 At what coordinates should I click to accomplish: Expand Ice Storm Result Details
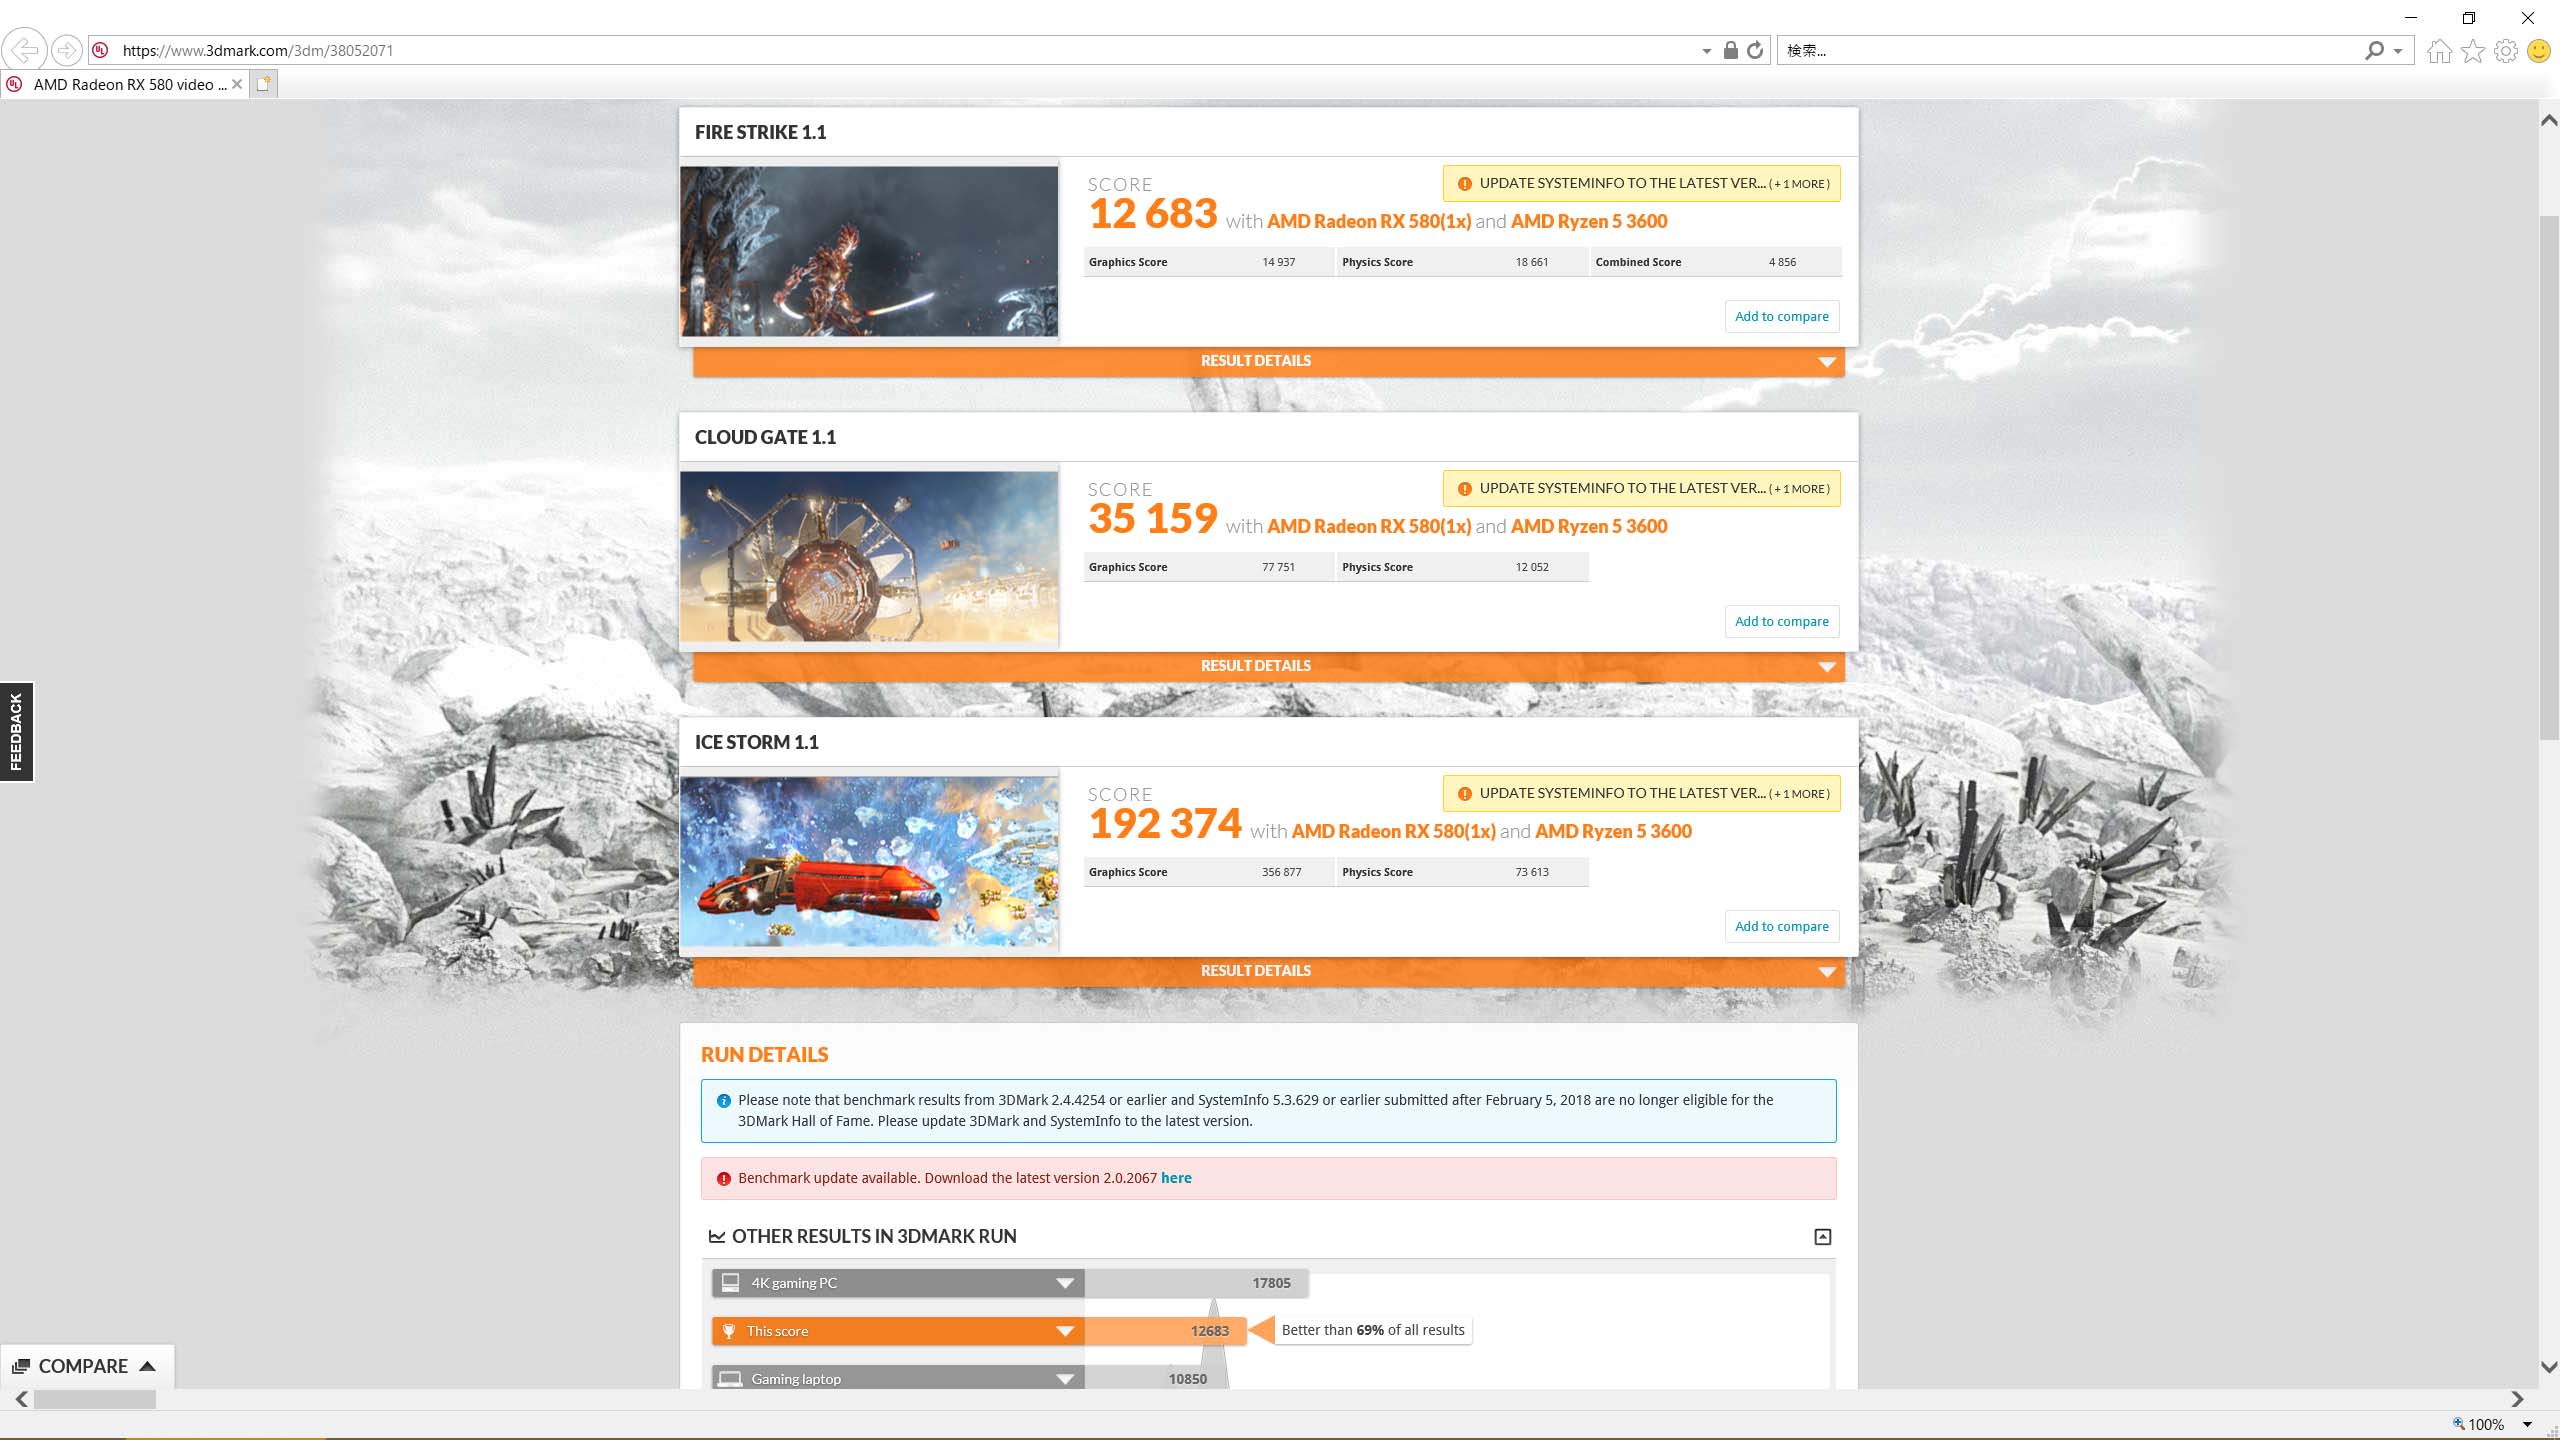click(x=1268, y=972)
